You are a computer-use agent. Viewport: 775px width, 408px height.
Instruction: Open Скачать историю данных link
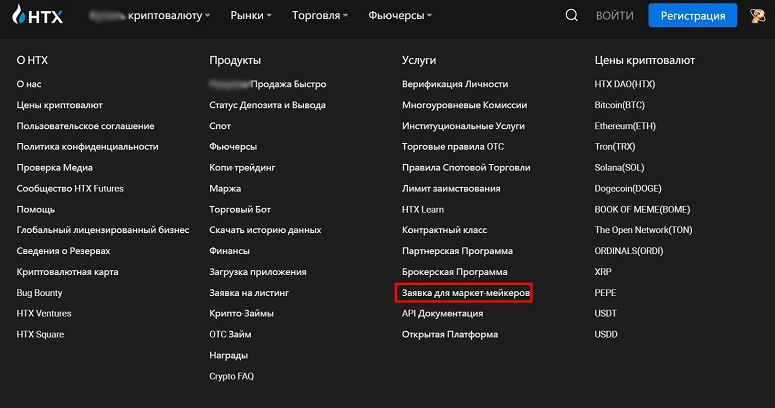pos(265,230)
